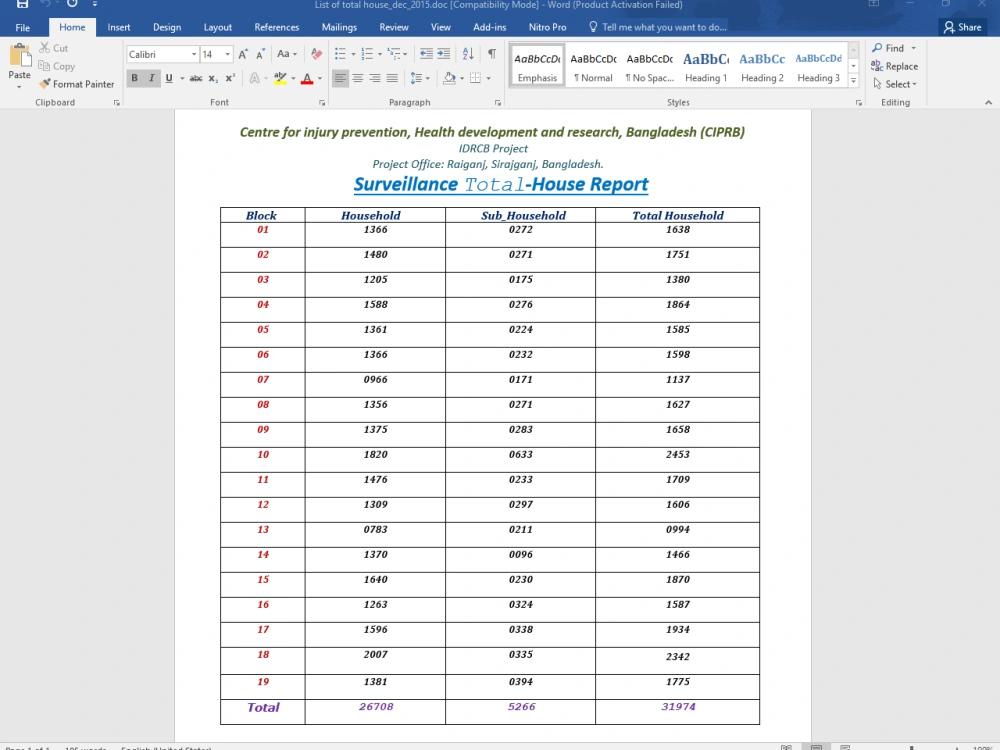Open the font size 14 dropdown
Image resolution: width=1000 pixels, height=750 pixels.
click(228, 55)
